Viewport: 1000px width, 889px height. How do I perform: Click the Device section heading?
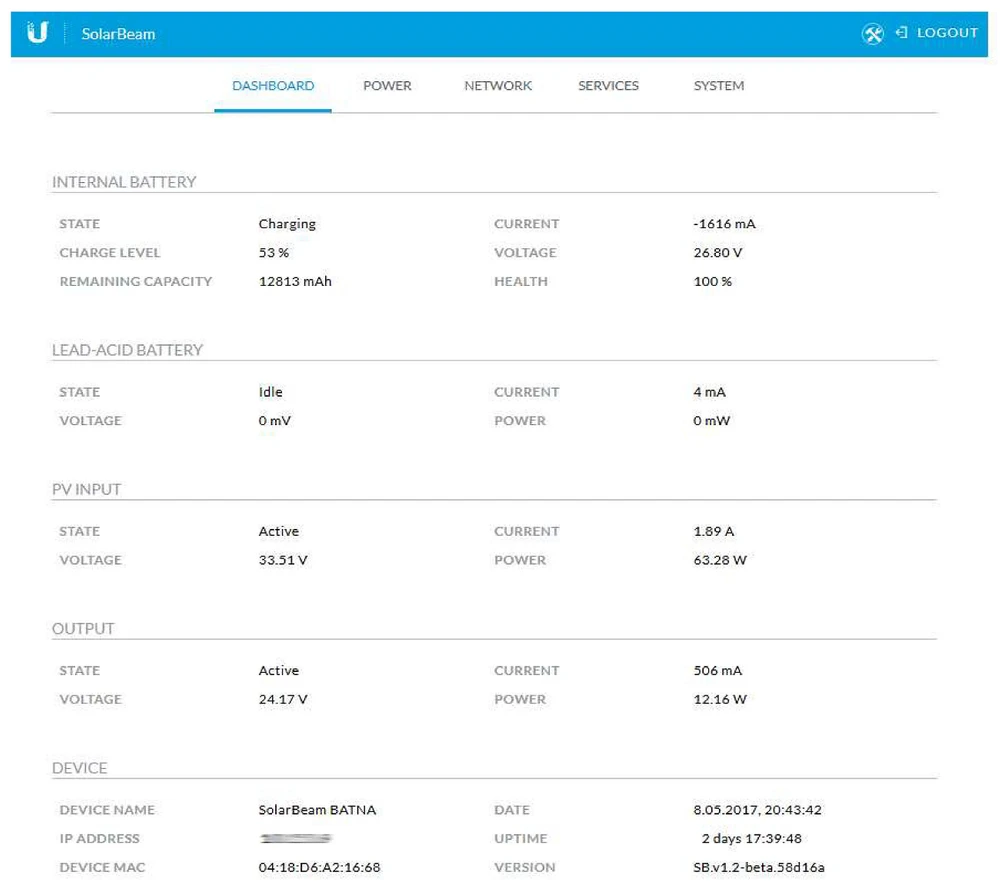pos(79,768)
